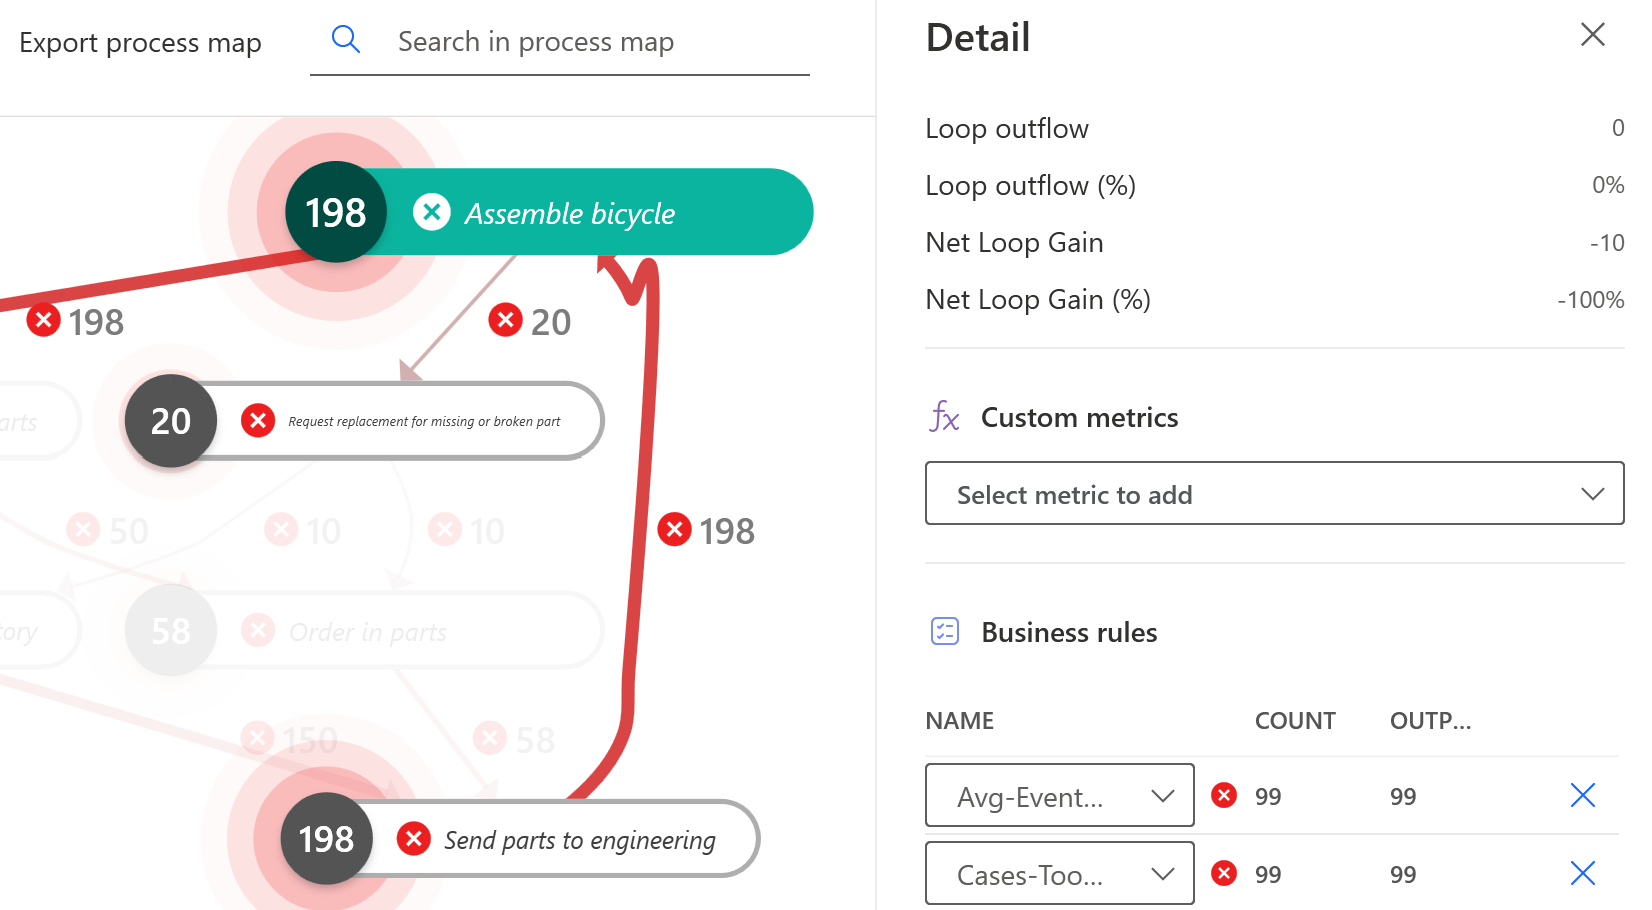Open the Select metric to add dropdown

click(1274, 493)
